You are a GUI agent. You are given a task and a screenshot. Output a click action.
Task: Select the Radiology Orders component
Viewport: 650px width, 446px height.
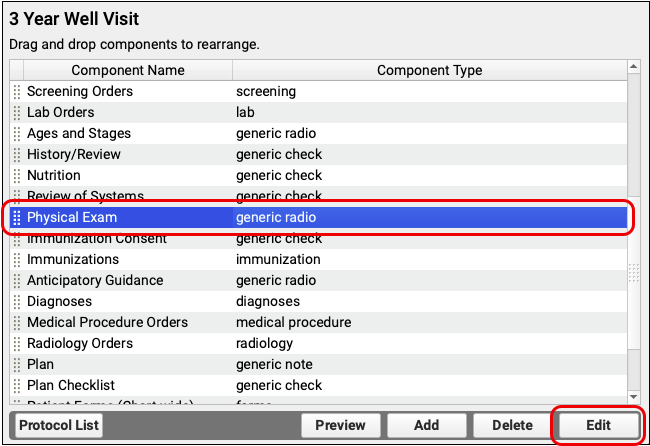[82, 344]
